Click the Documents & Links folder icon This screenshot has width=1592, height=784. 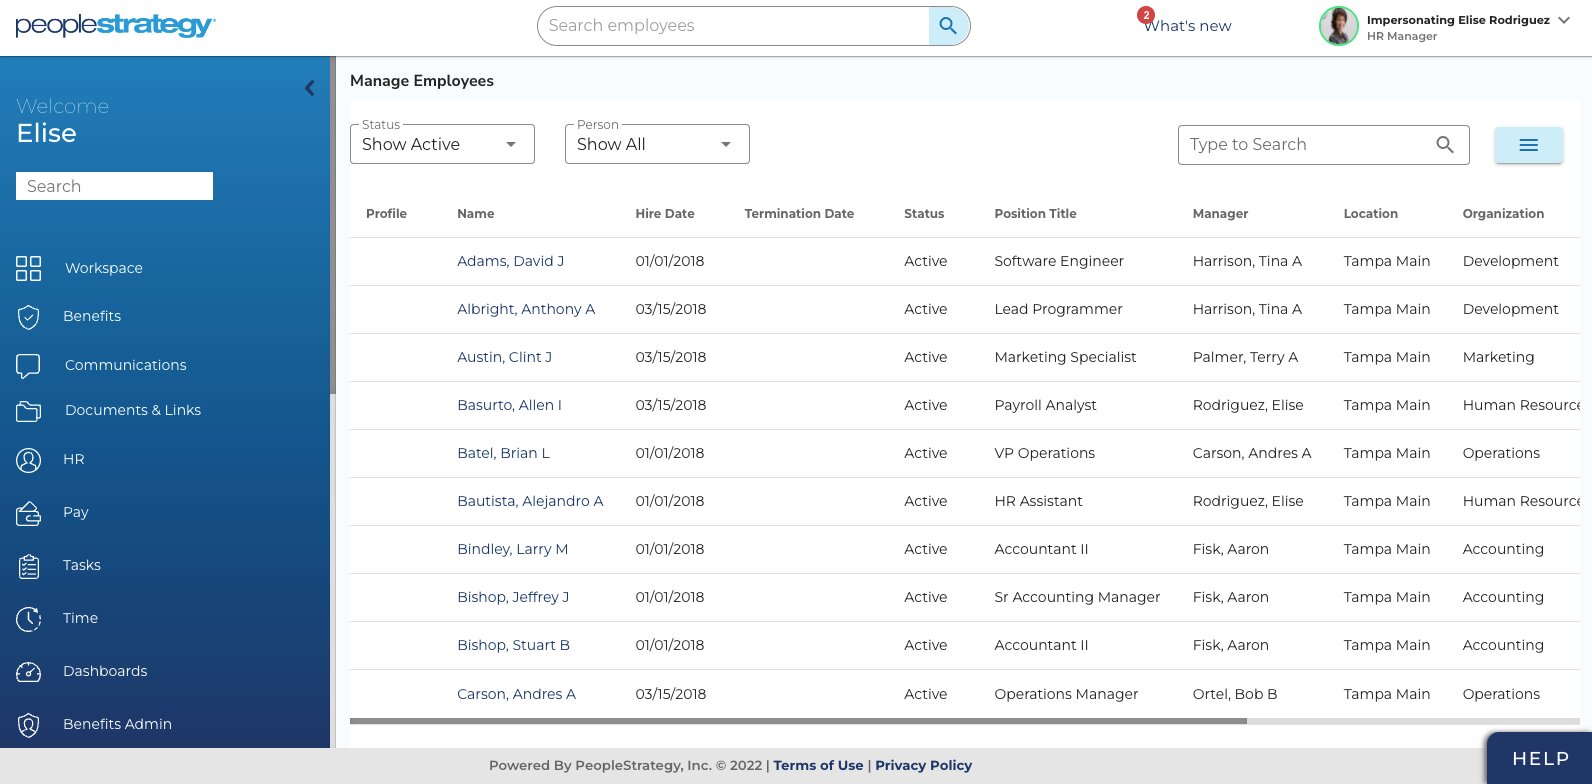pos(29,411)
